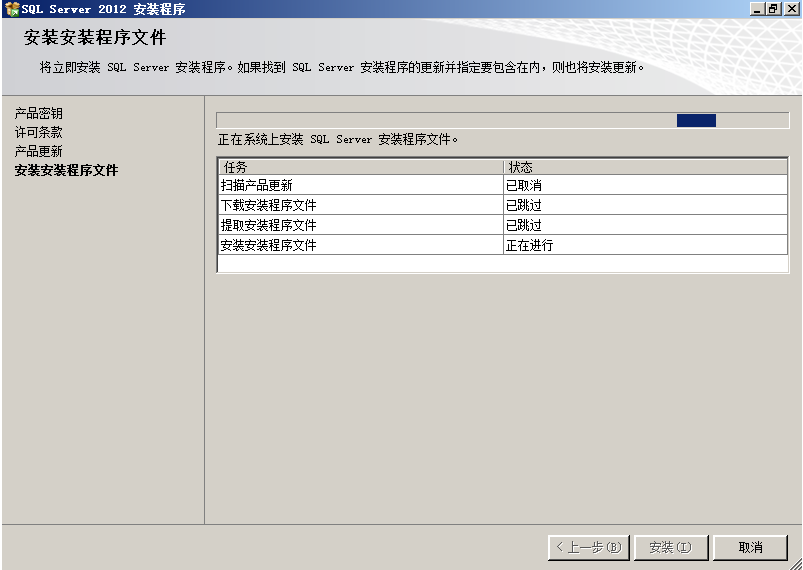Click the 取消 cancel button
This screenshot has height=570, width=803.
(x=750, y=547)
